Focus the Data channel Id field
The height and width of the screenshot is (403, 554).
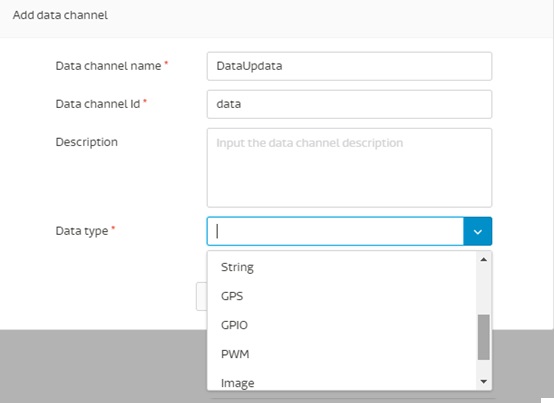[349, 104]
